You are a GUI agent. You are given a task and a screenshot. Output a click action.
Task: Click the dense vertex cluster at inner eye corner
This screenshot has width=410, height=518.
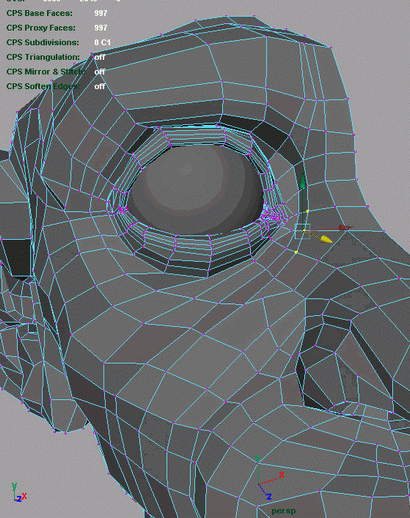[x=274, y=217]
